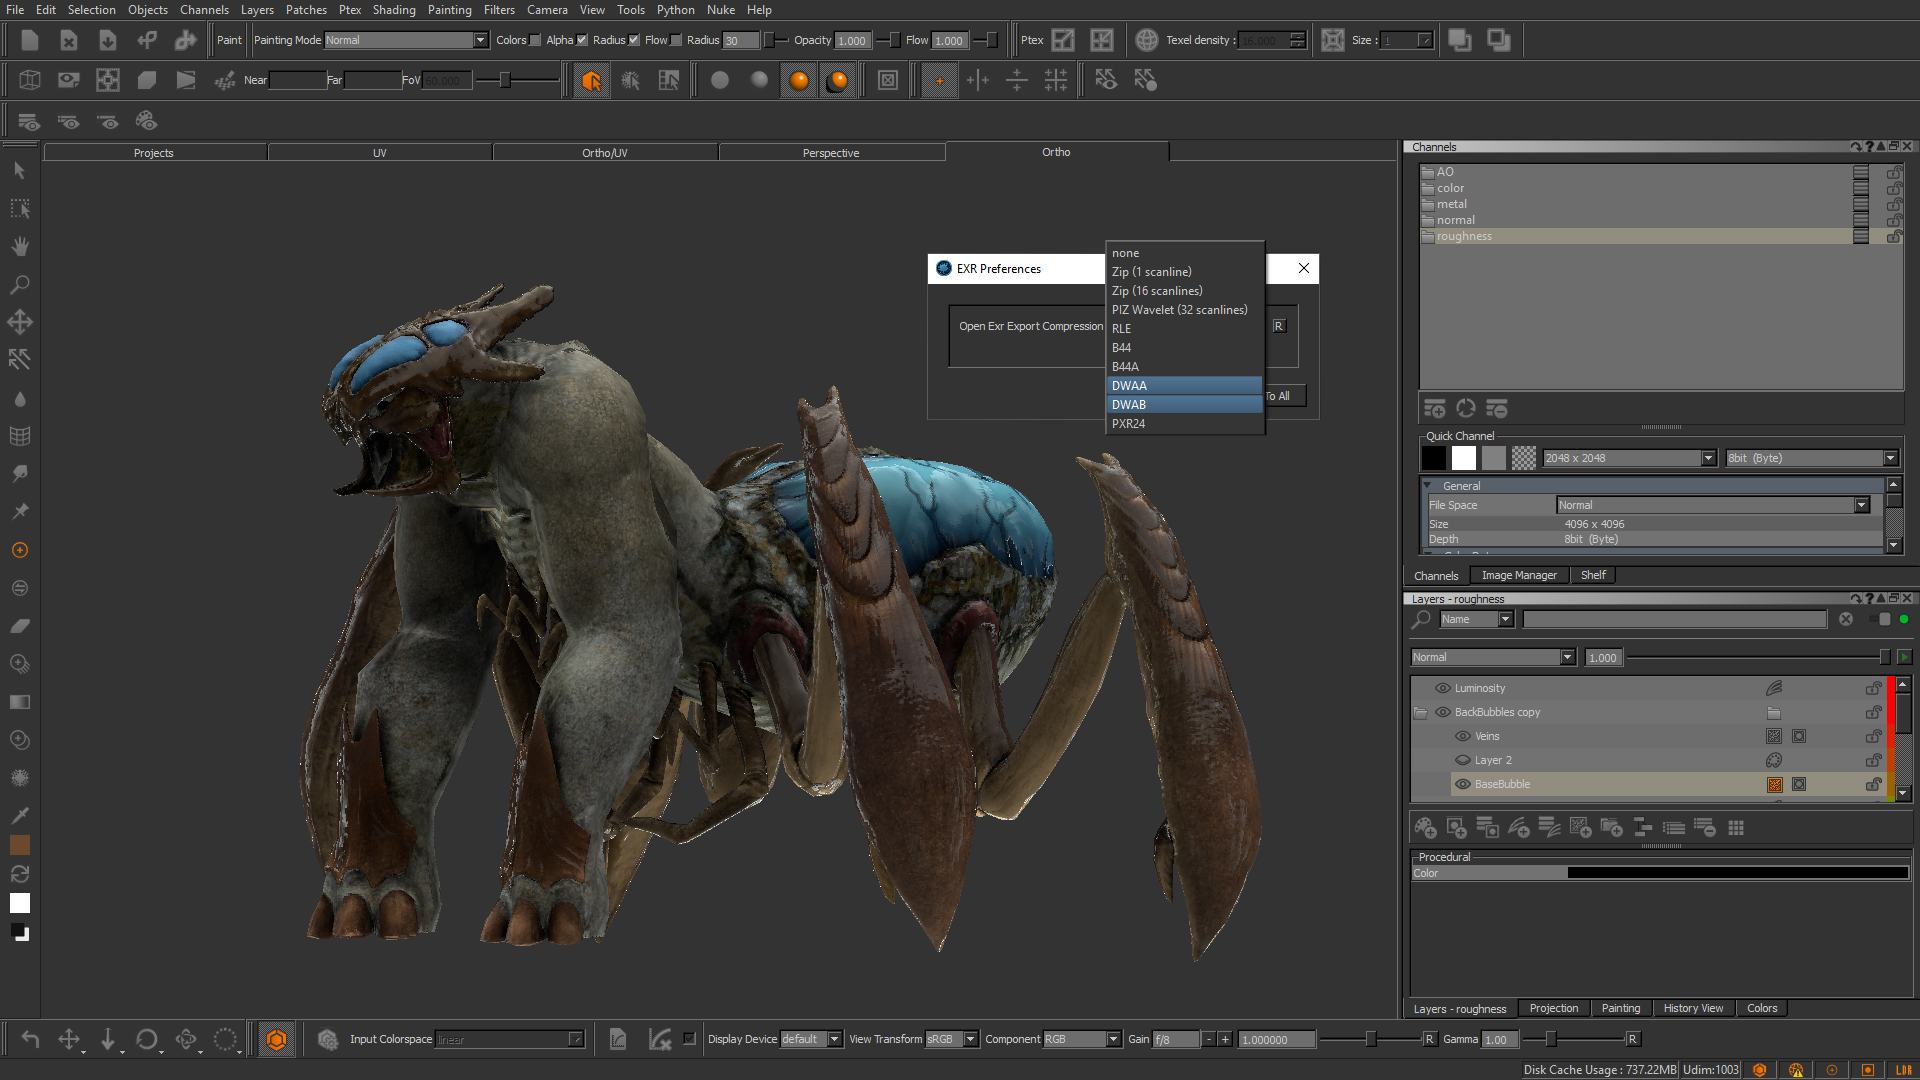This screenshot has width=1920, height=1080.
Task: Hide the BackBubbles copy group
Action: coord(1442,712)
